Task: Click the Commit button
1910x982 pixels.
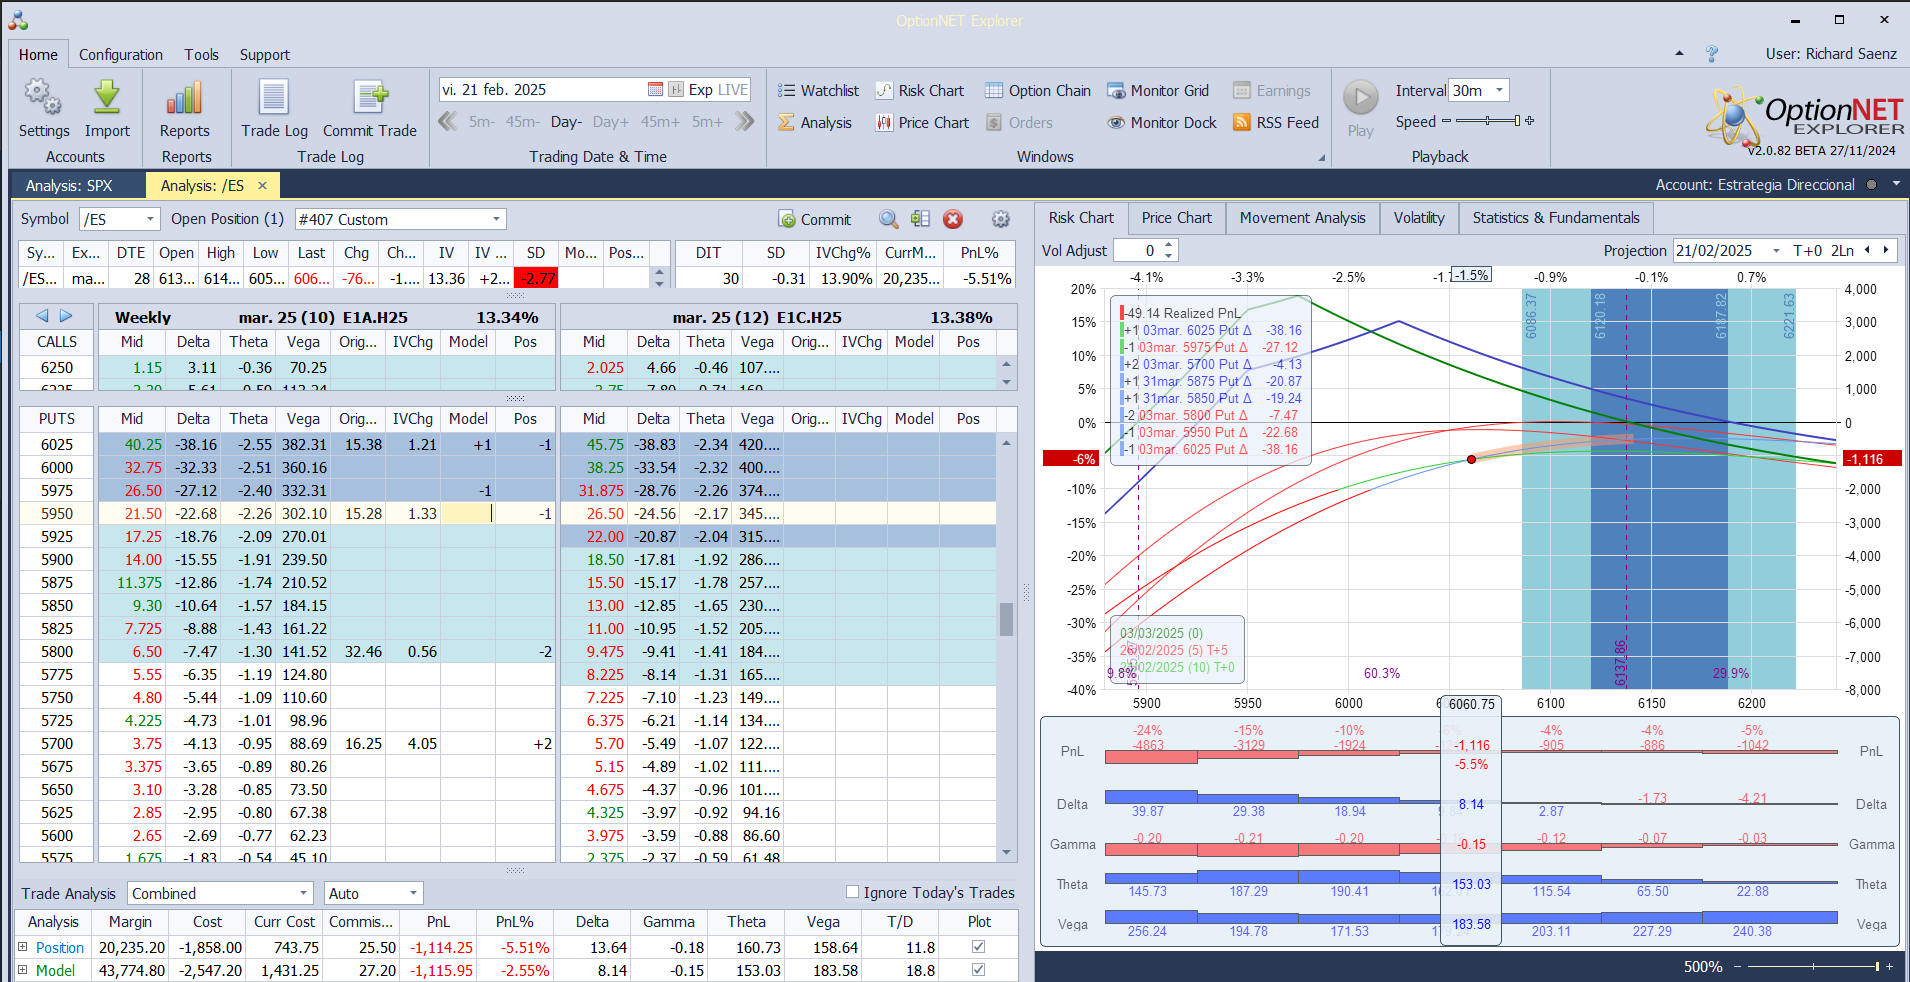Action: (815, 219)
